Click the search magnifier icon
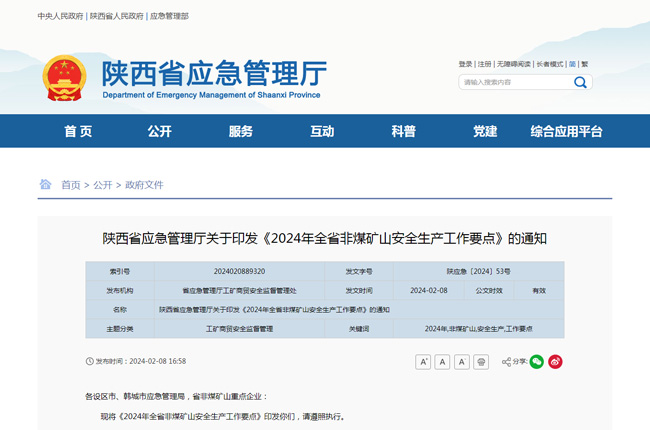The width and height of the screenshot is (650, 430). (x=580, y=82)
